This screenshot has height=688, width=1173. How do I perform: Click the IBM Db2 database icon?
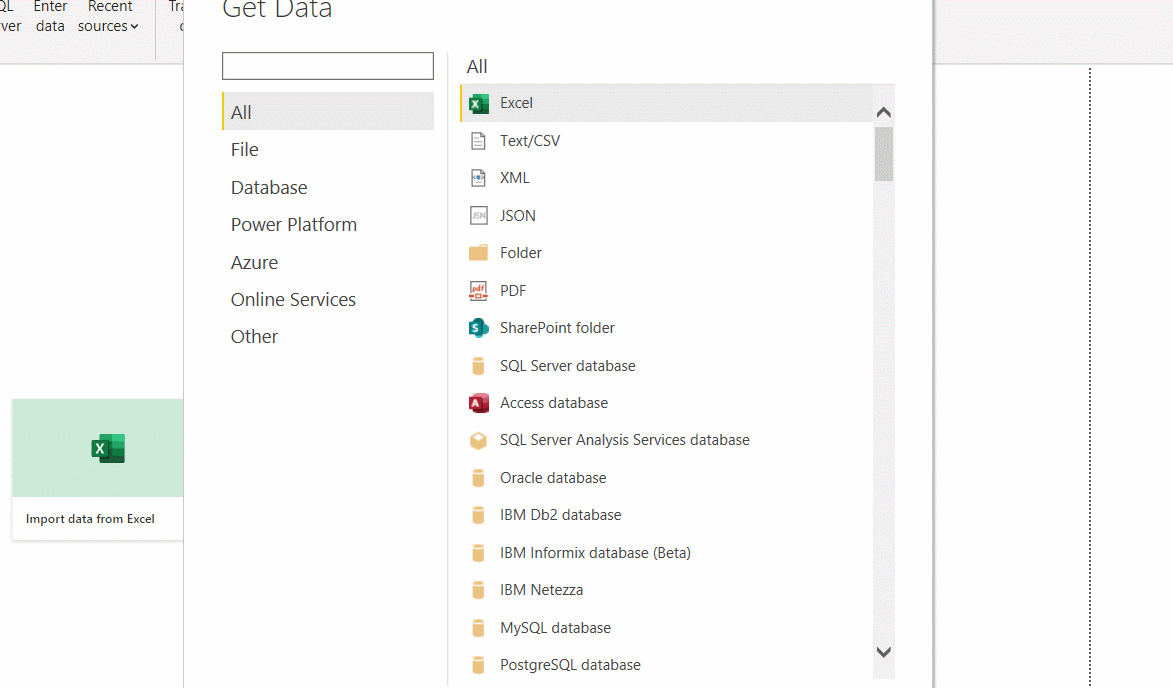(478, 515)
